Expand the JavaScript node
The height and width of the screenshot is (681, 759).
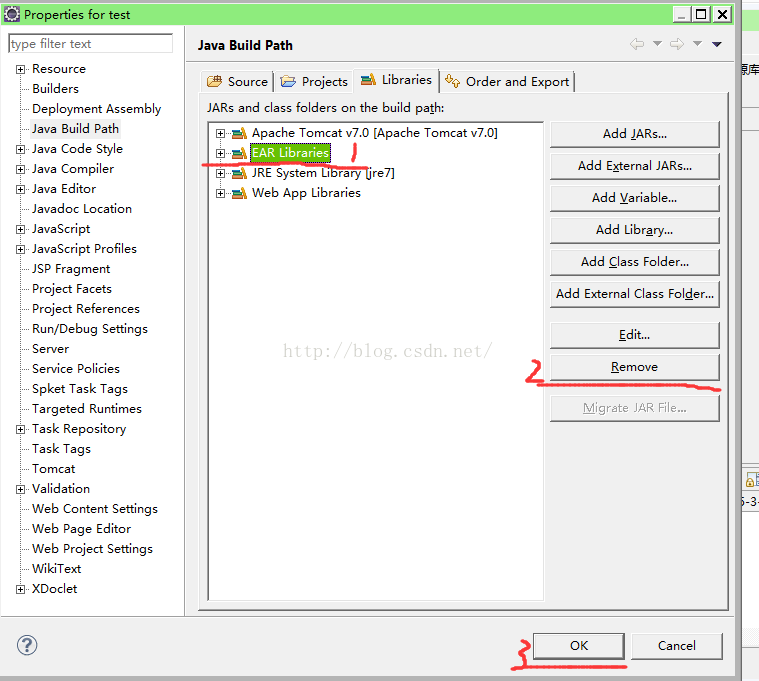(x=20, y=229)
